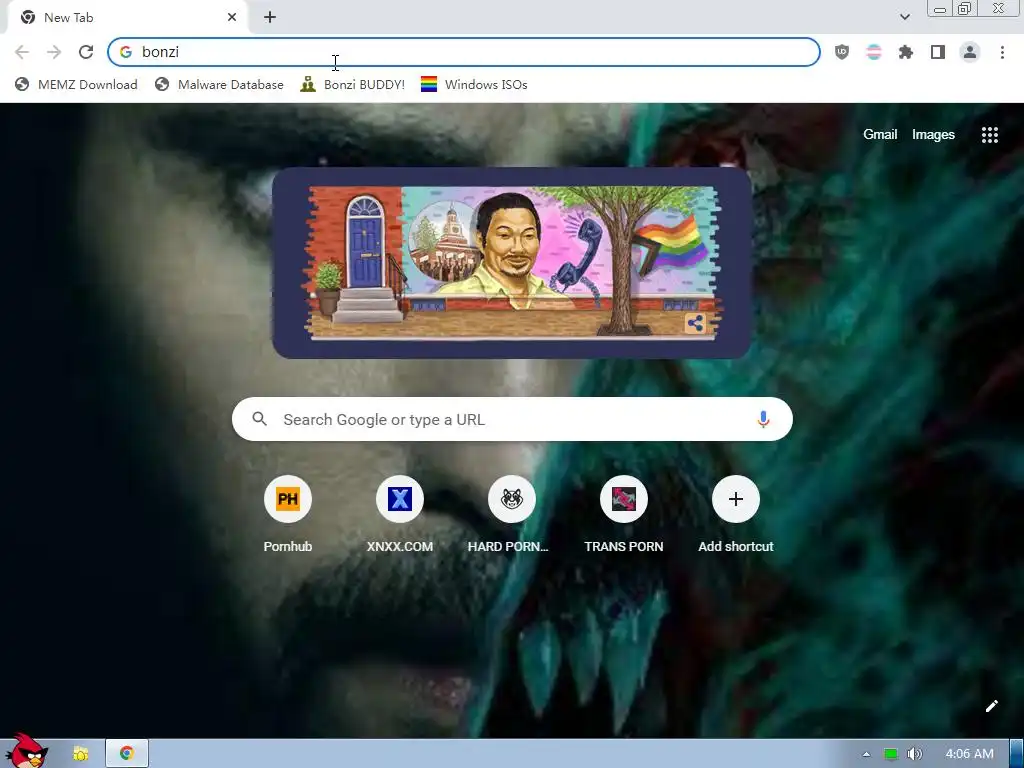This screenshot has height=768, width=1024.
Task: Customize this page with the pencil icon
Action: point(991,706)
